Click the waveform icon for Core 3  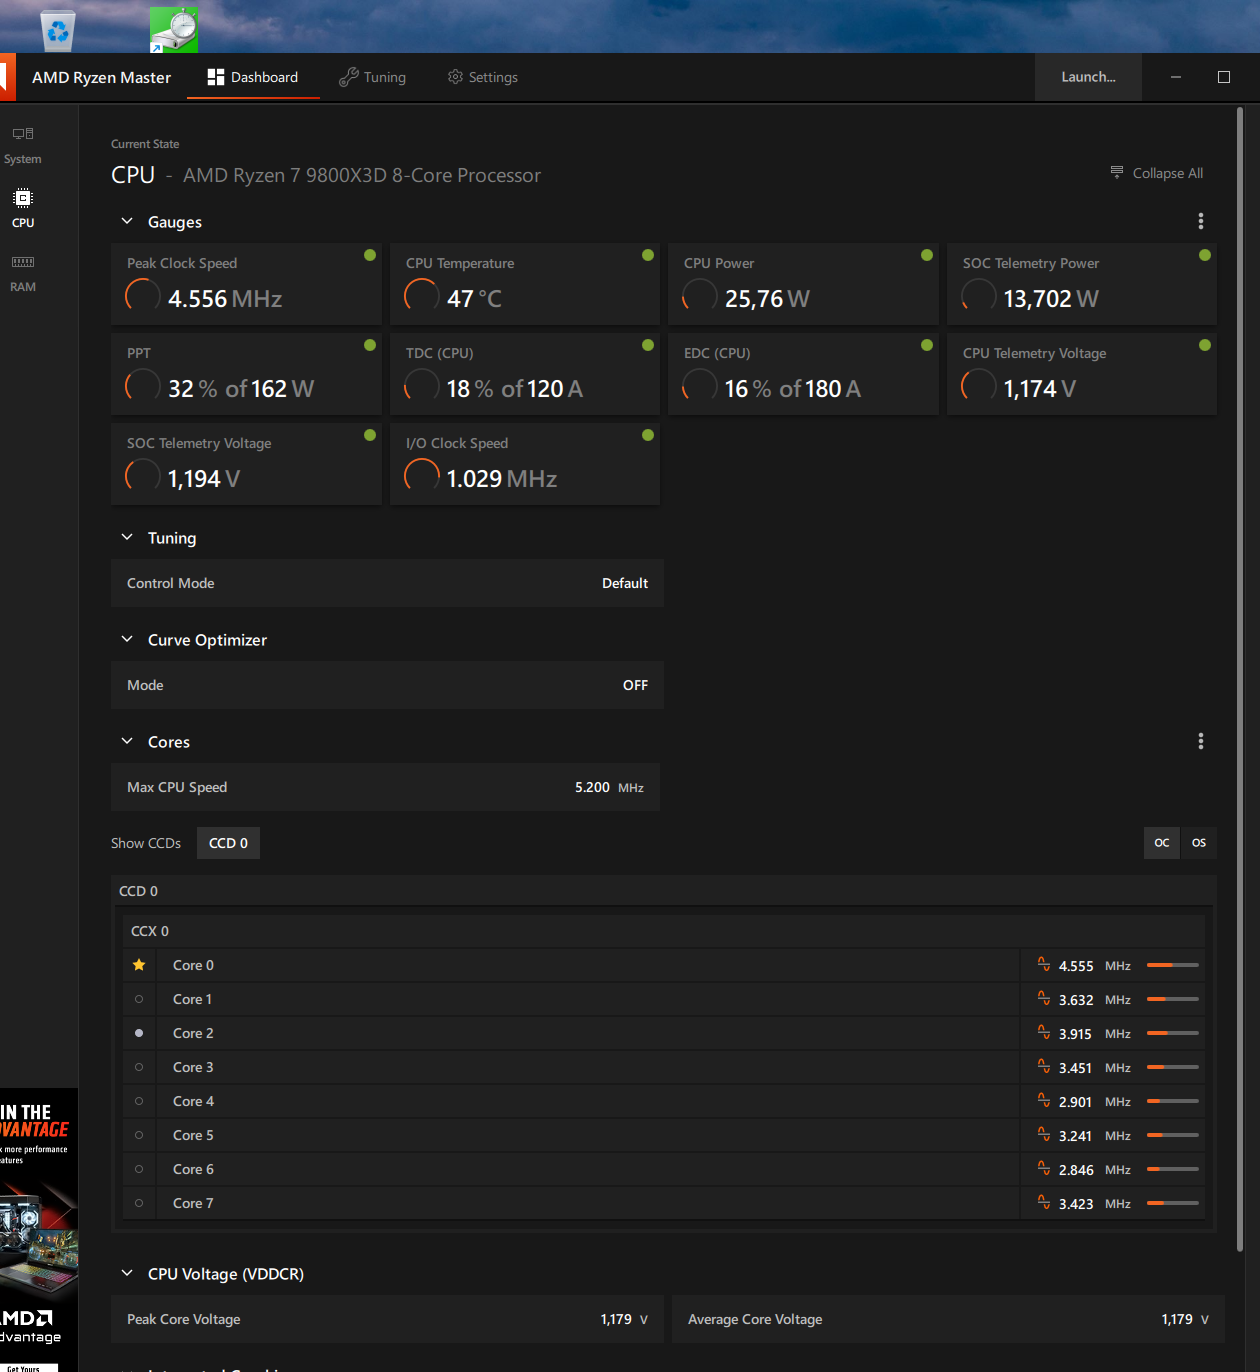click(1044, 1067)
